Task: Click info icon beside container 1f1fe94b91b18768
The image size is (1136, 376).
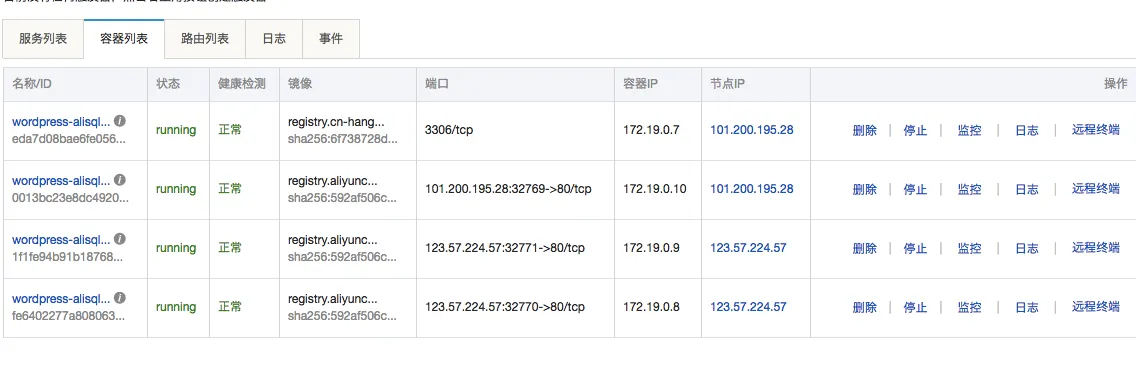Action: (x=120, y=239)
